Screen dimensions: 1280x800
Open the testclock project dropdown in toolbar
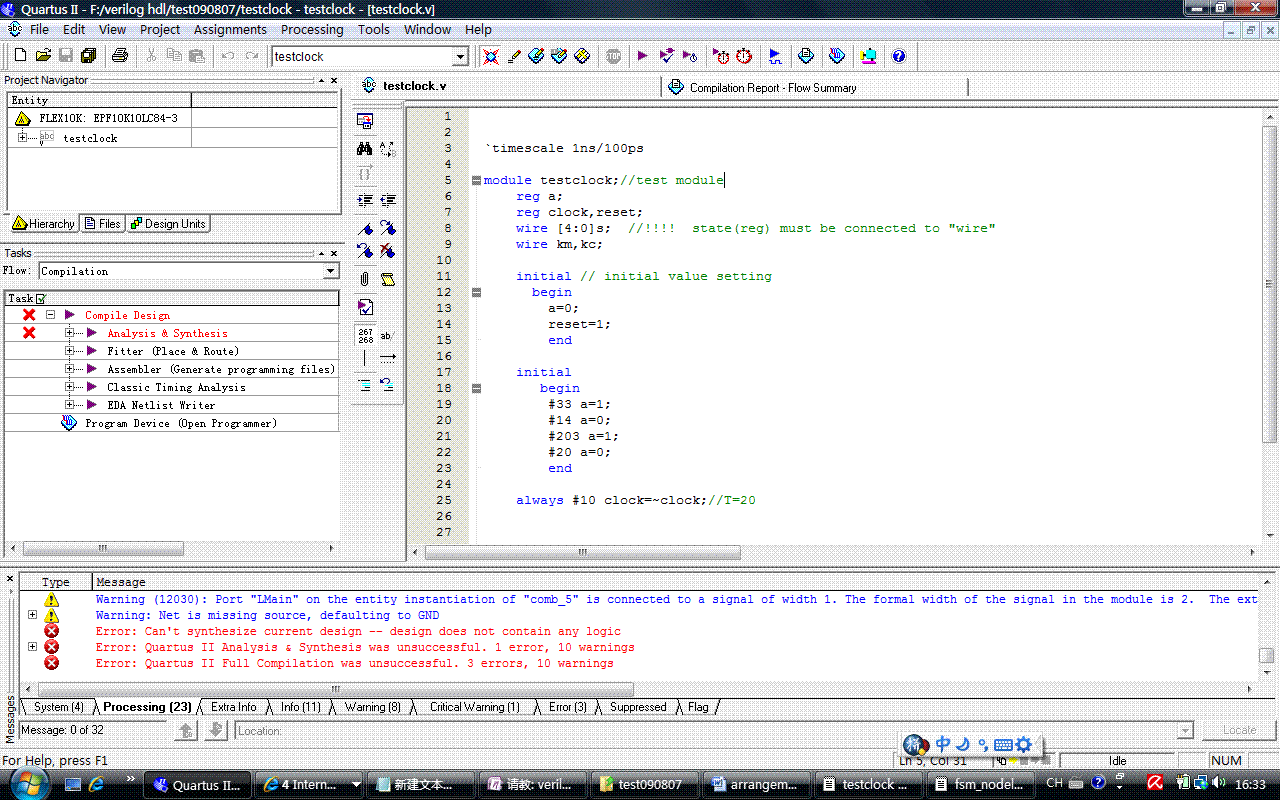(x=461, y=57)
